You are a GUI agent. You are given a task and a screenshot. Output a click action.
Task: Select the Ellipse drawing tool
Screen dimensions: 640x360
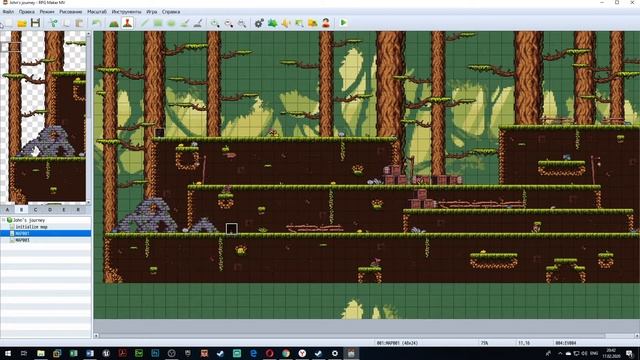click(x=171, y=23)
